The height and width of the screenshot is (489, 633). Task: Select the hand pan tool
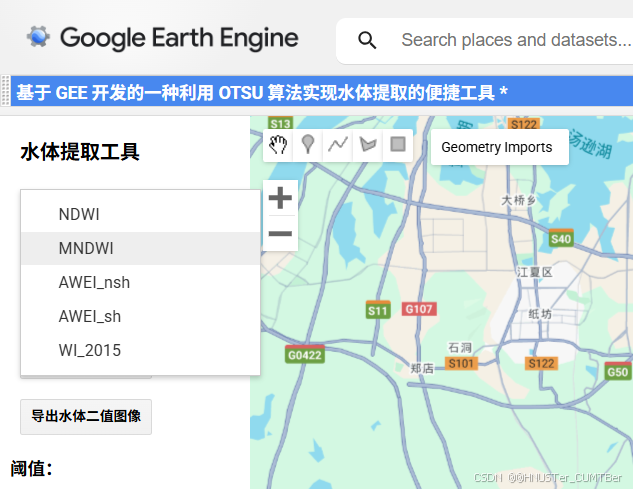tap(278, 145)
